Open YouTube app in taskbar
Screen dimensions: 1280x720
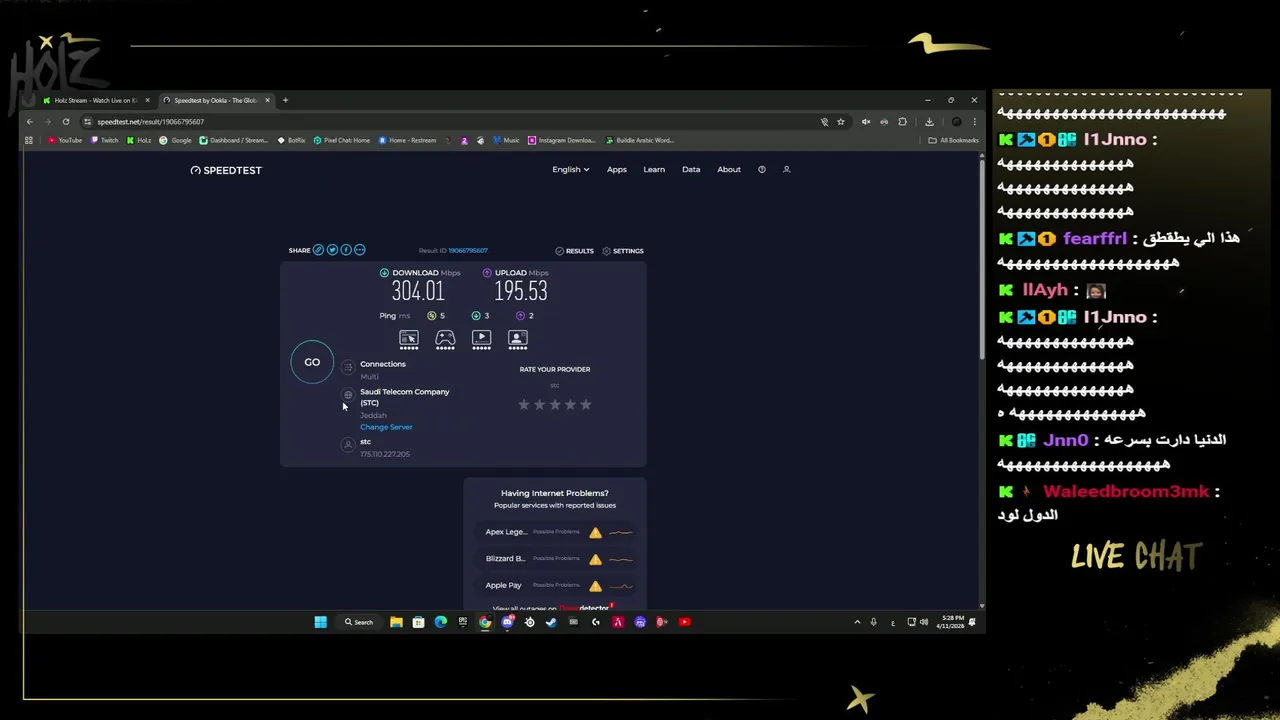(684, 622)
